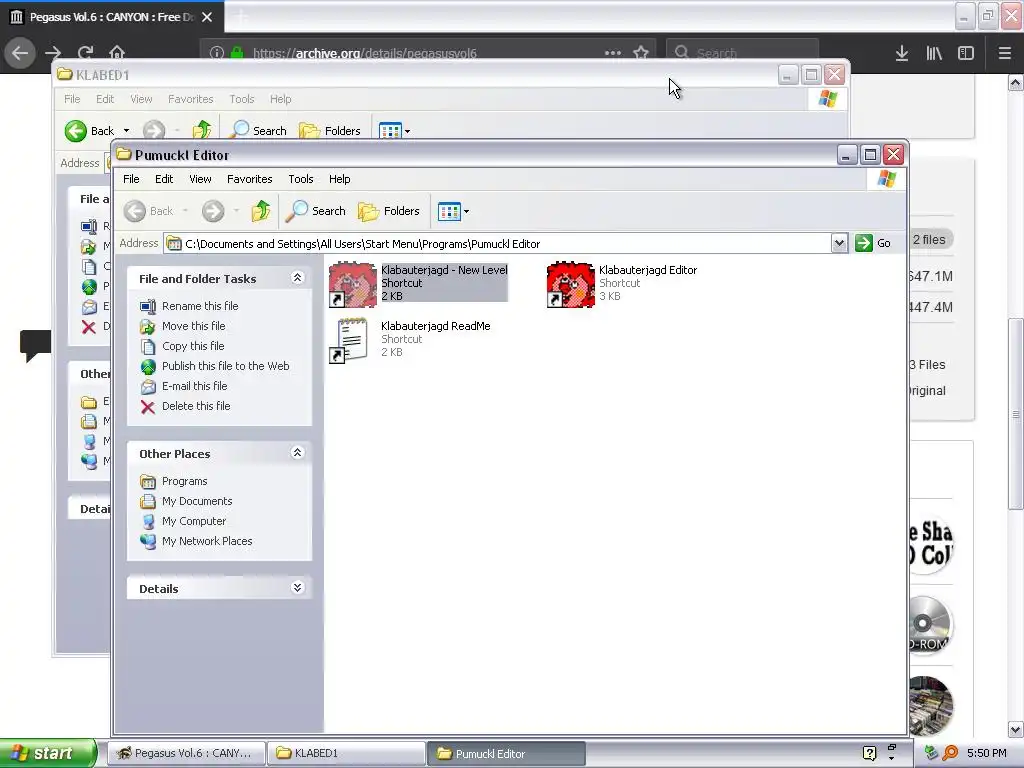Click the Forward arrow in Pumuckl Editor
The width and height of the screenshot is (1024, 768).
click(x=213, y=211)
